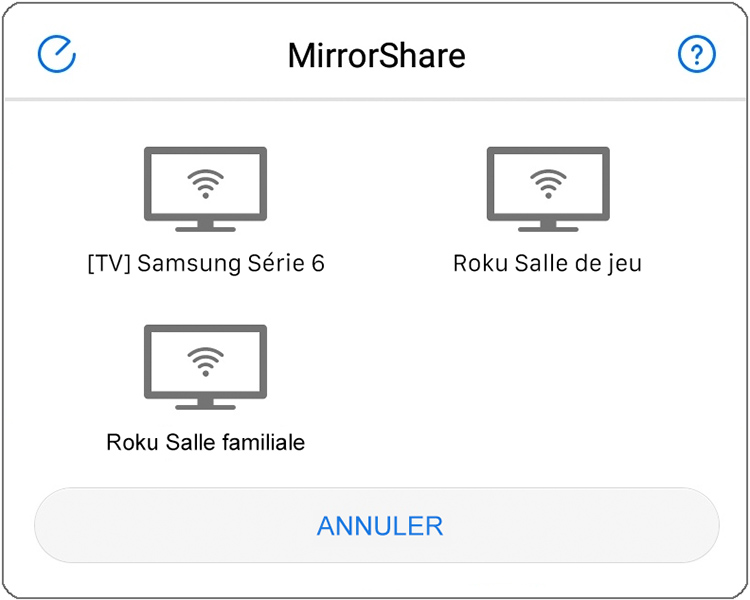Click the "Roku Salle de jeu" device name
The width and height of the screenshot is (750, 600).
[547, 264]
